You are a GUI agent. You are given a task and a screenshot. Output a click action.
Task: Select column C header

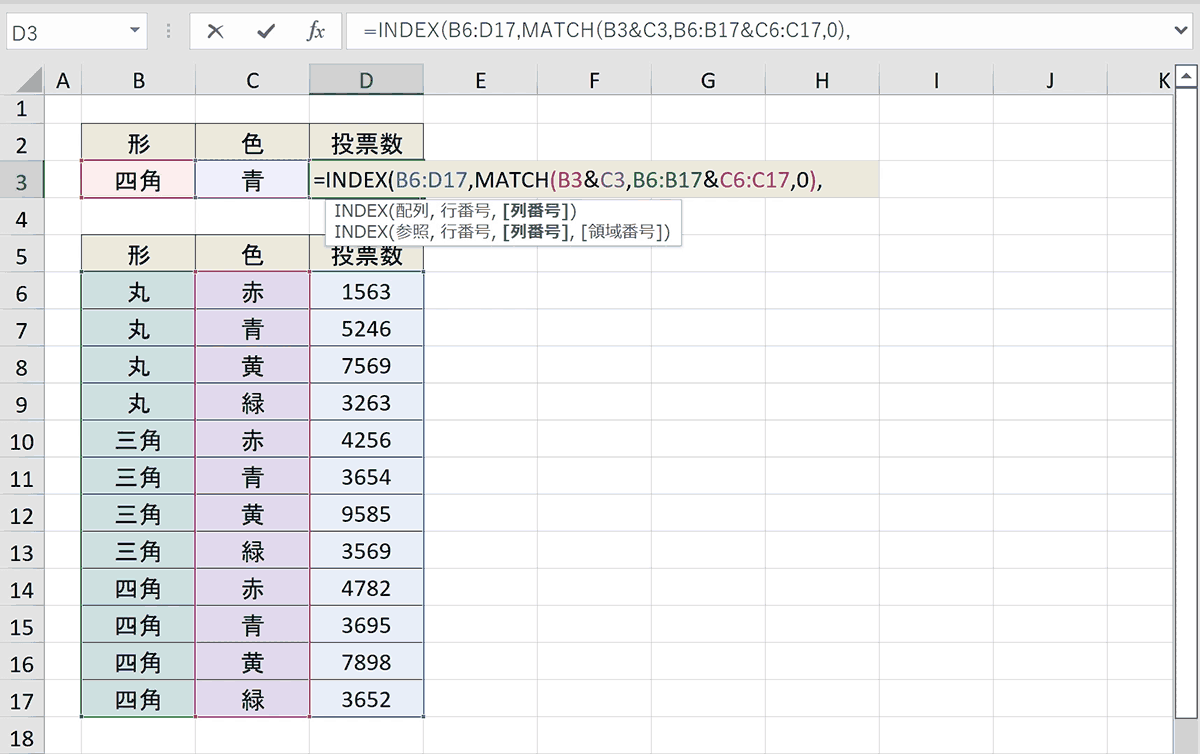(252, 80)
